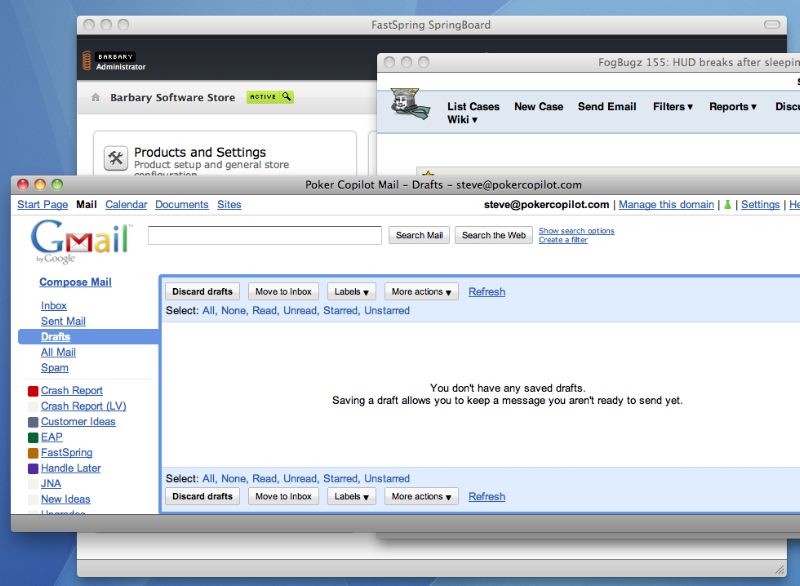Expand the Wiki menu in FogBugz
The width and height of the screenshot is (800, 586).
coord(462,119)
